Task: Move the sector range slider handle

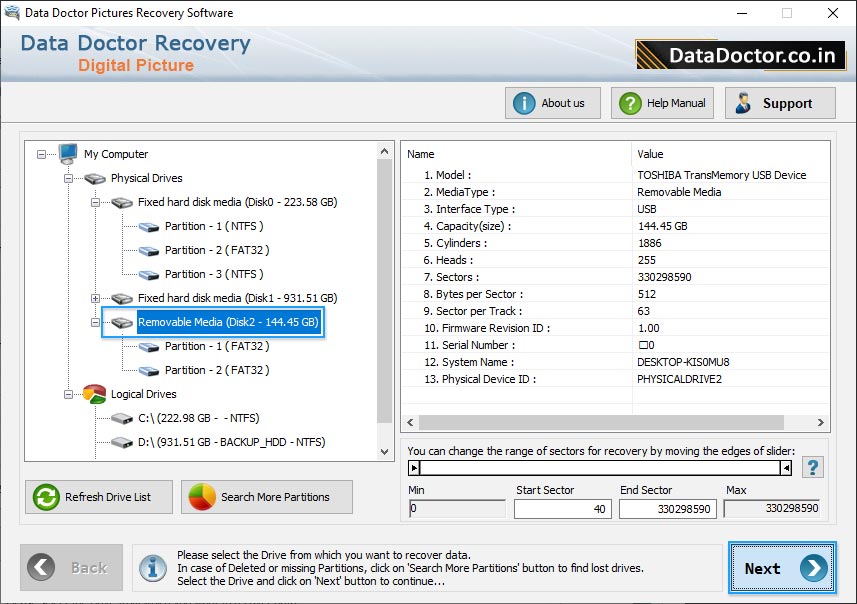Action: [x=415, y=466]
